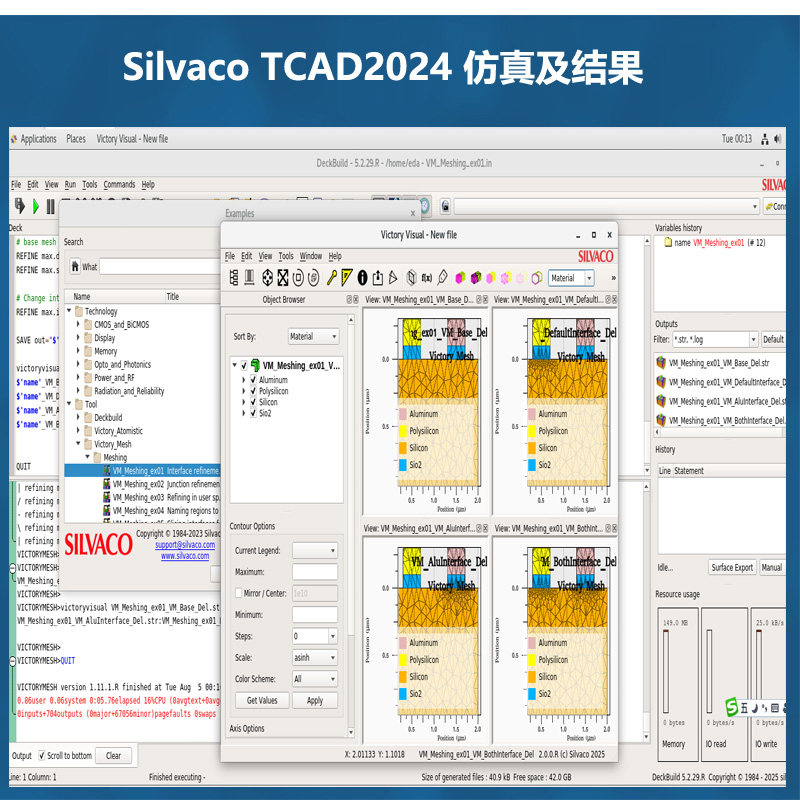Open the Sort By Material dropdown
Image resolution: width=800 pixels, height=800 pixels.
[313, 336]
